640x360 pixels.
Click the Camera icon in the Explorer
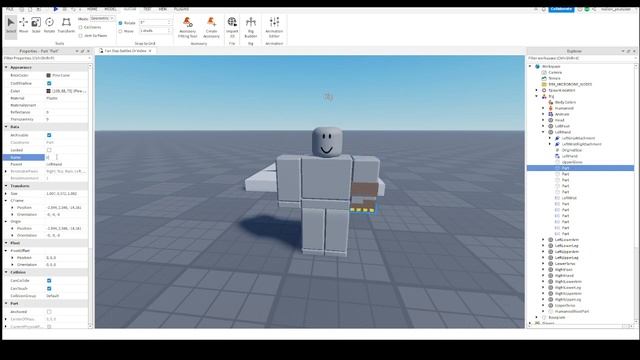pyautogui.click(x=544, y=72)
